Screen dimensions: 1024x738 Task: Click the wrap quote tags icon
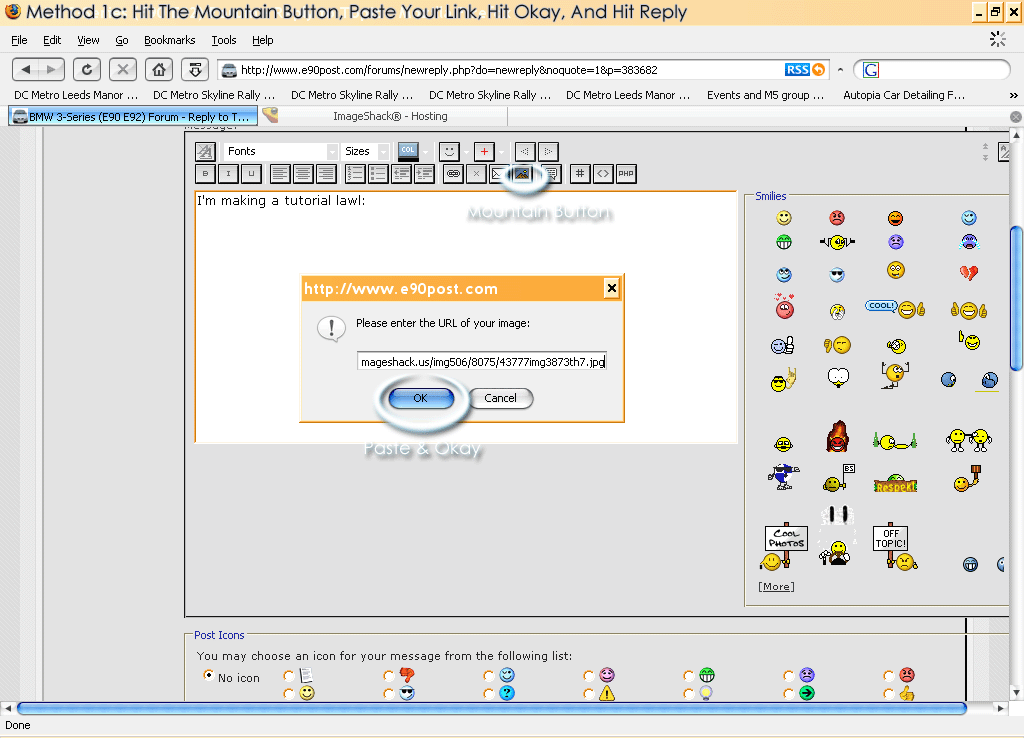tap(552, 174)
